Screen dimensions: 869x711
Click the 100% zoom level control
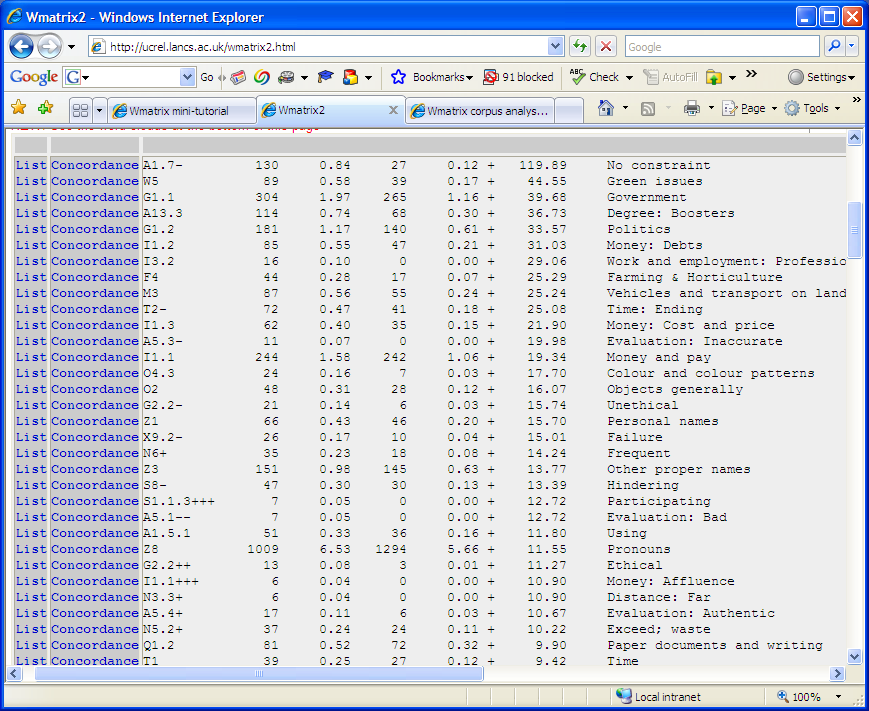point(808,696)
